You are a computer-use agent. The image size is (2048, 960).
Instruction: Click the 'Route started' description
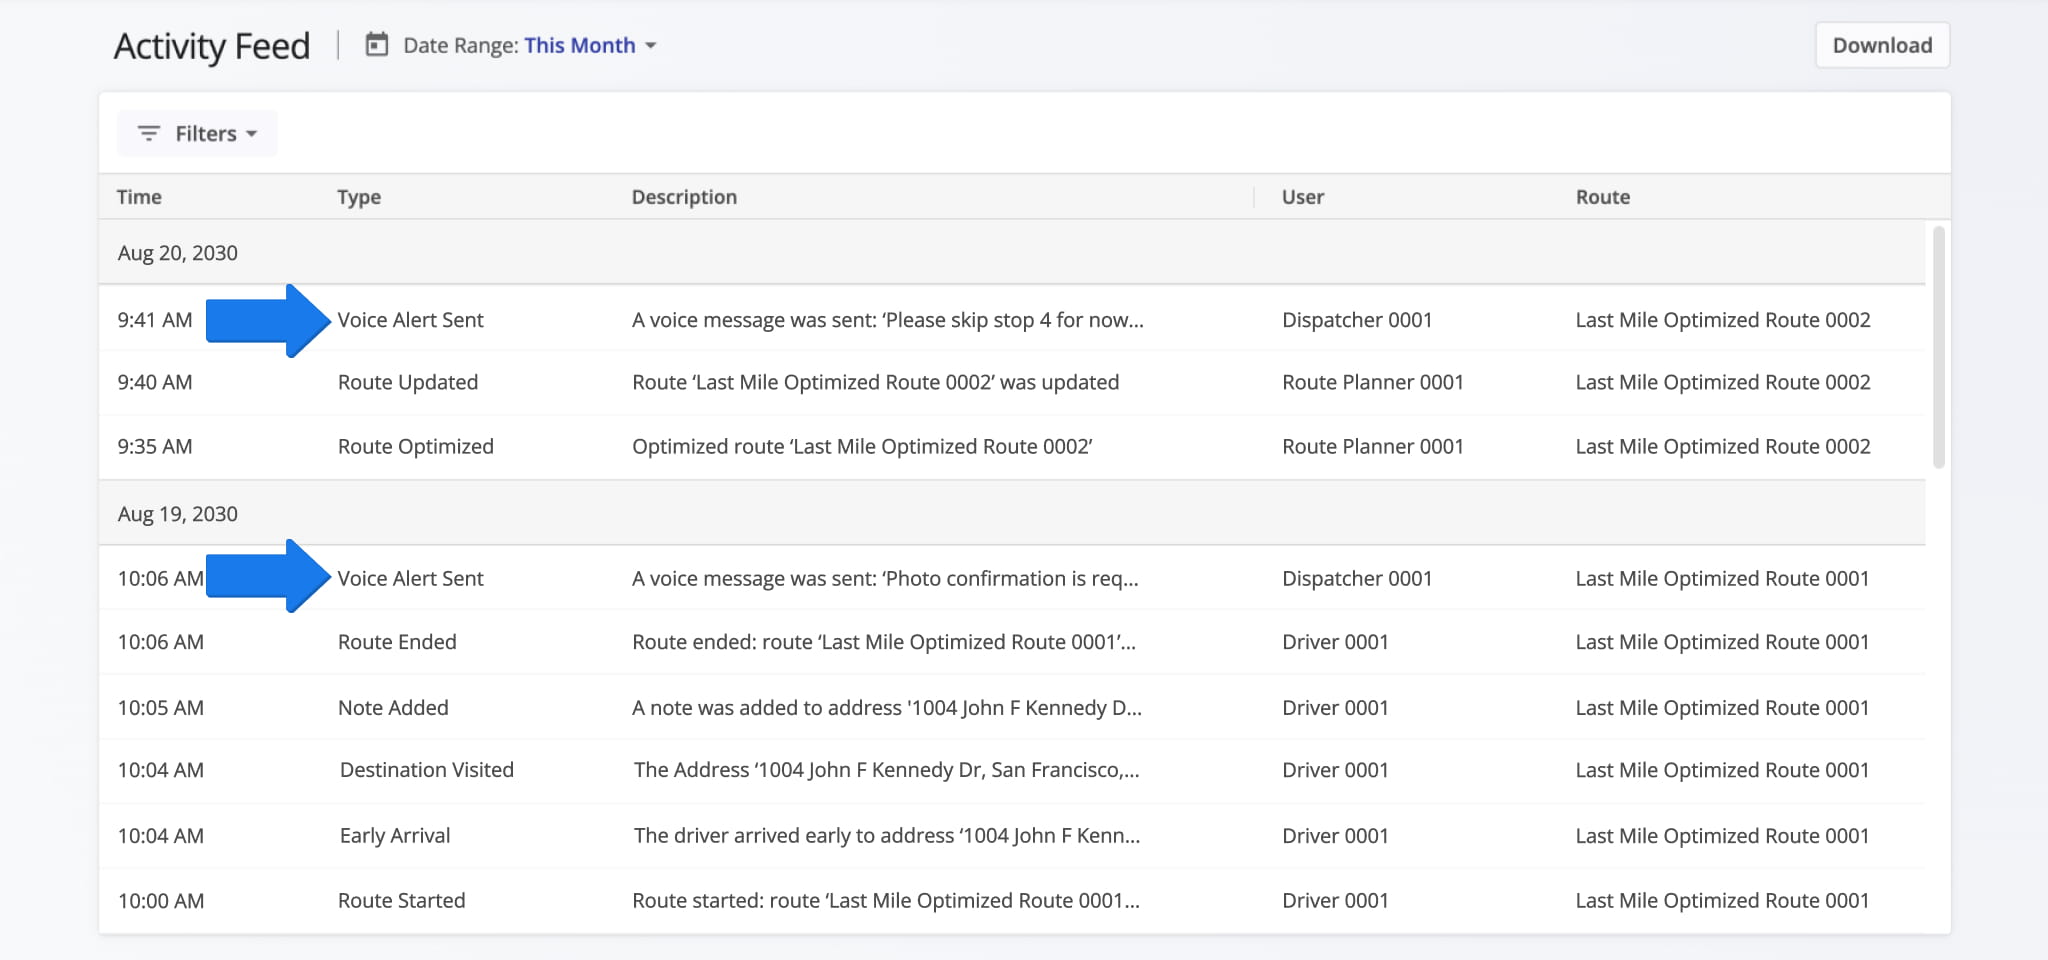pos(886,900)
